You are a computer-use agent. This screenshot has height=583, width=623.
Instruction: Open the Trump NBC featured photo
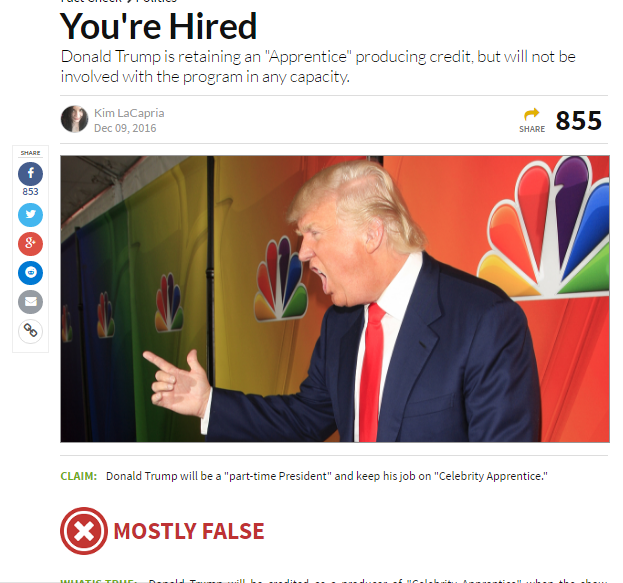(335, 299)
